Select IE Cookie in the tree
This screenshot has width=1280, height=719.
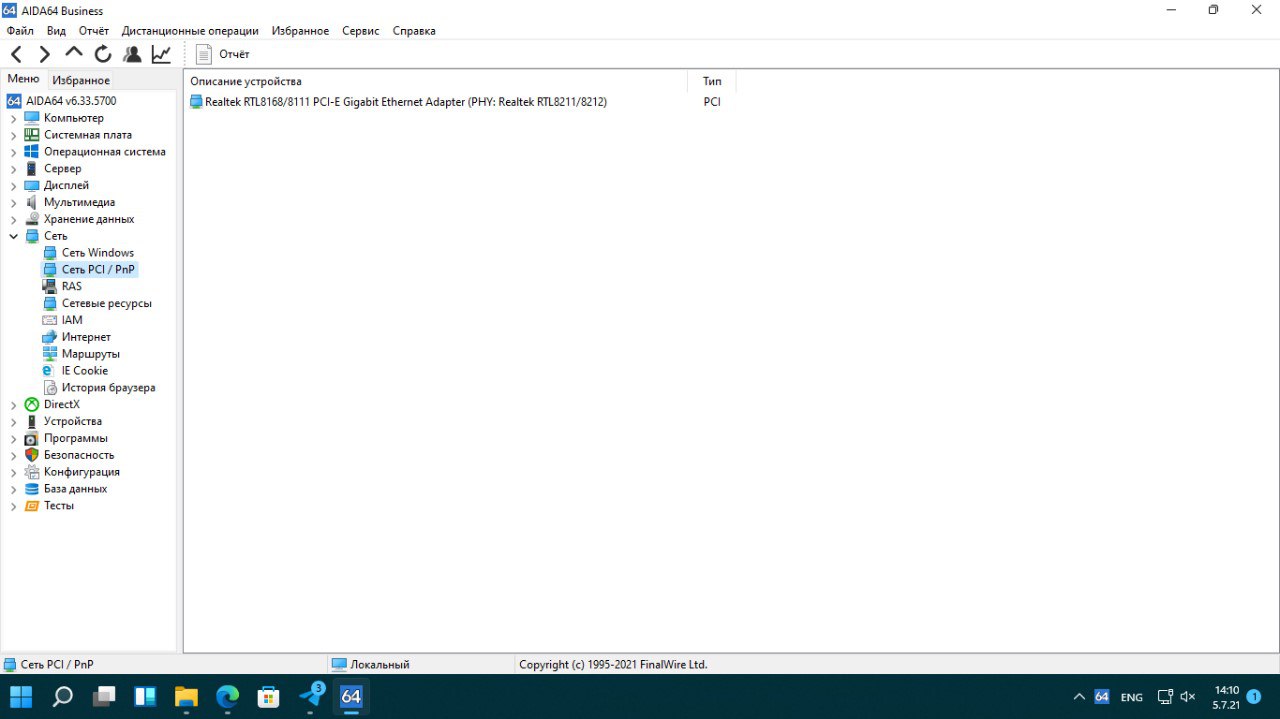pos(85,371)
